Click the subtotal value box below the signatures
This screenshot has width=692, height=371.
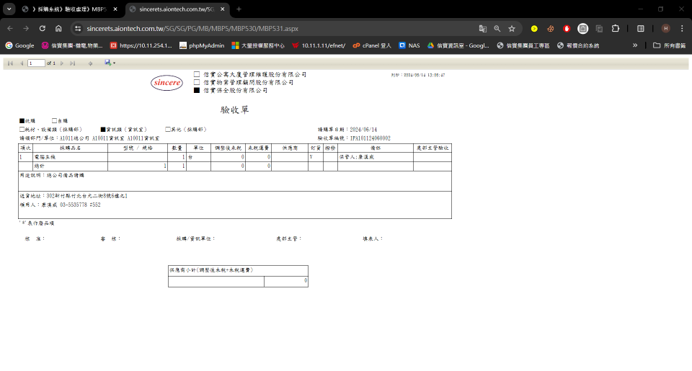(x=286, y=281)
